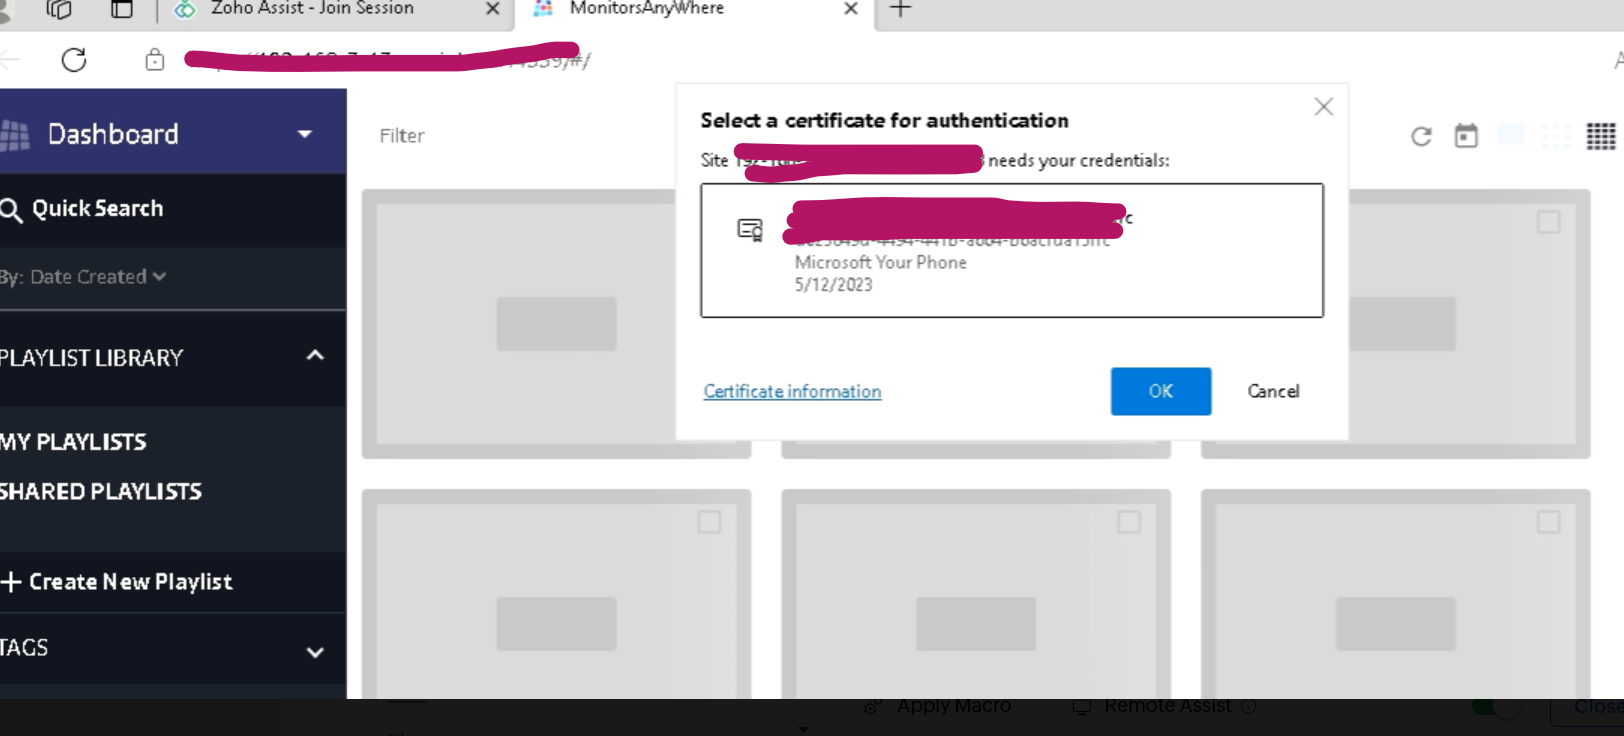
Task: Collapse the PLAYLIST LIBRARY section
Action: 315,356
